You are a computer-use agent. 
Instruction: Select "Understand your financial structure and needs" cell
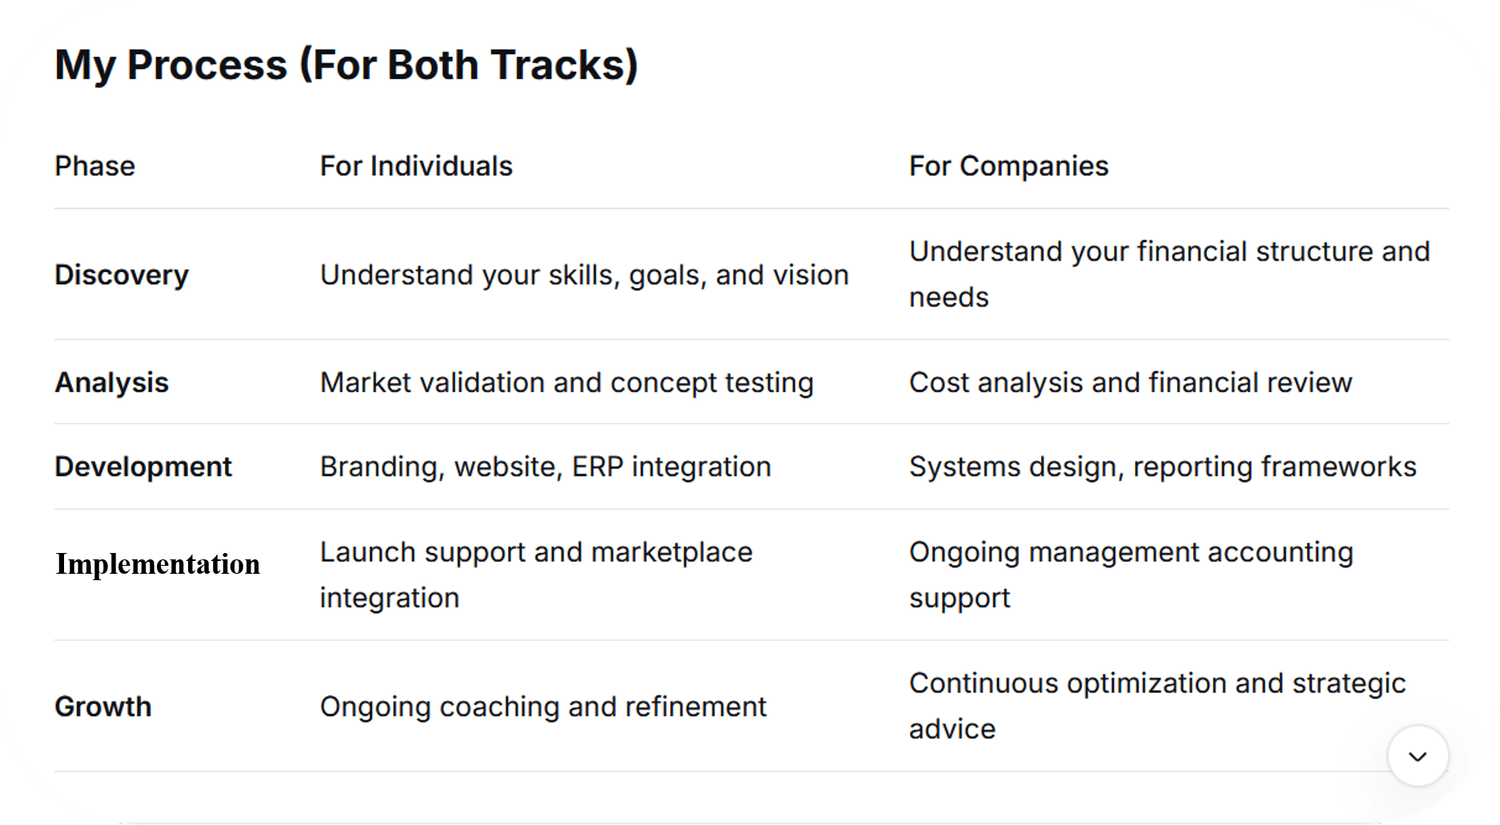point(1169,274)
